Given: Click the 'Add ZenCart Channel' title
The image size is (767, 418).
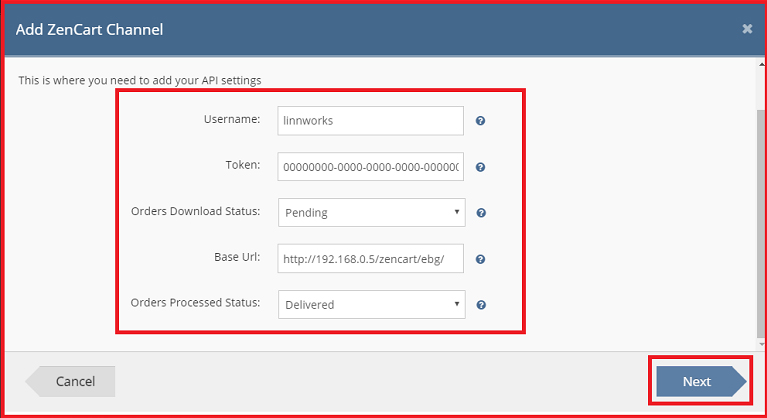Looking at the screenshot, I should point(90,29).
